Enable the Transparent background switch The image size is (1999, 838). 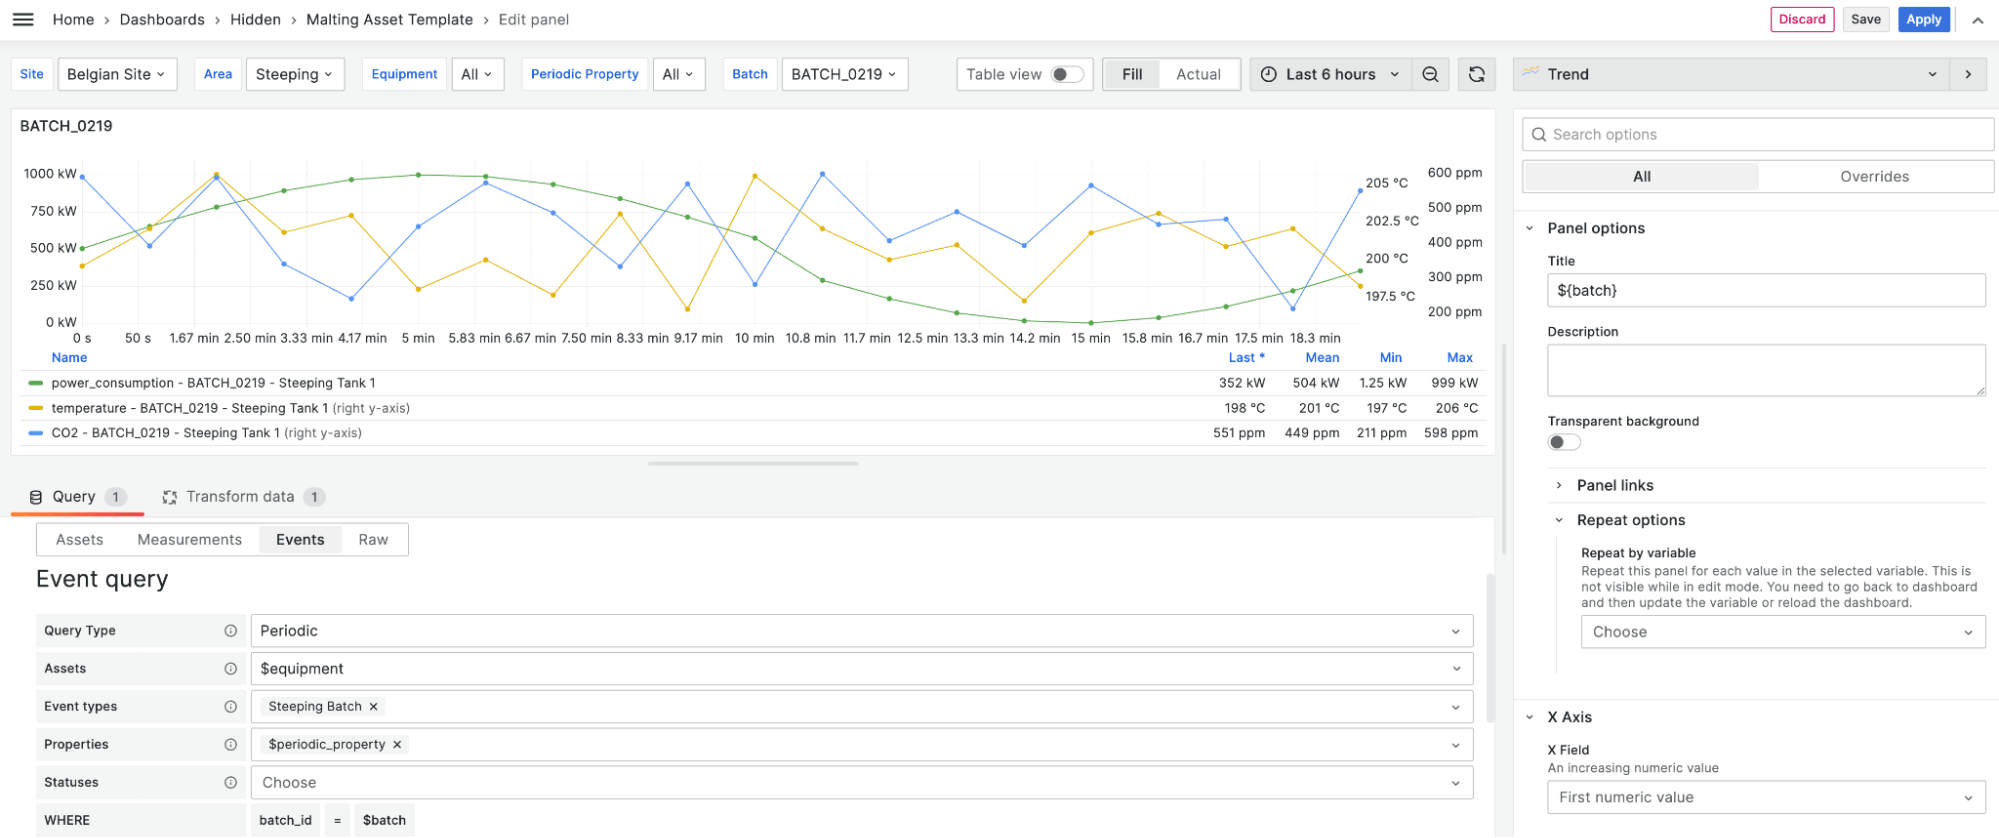click(x=1564, y=442)
